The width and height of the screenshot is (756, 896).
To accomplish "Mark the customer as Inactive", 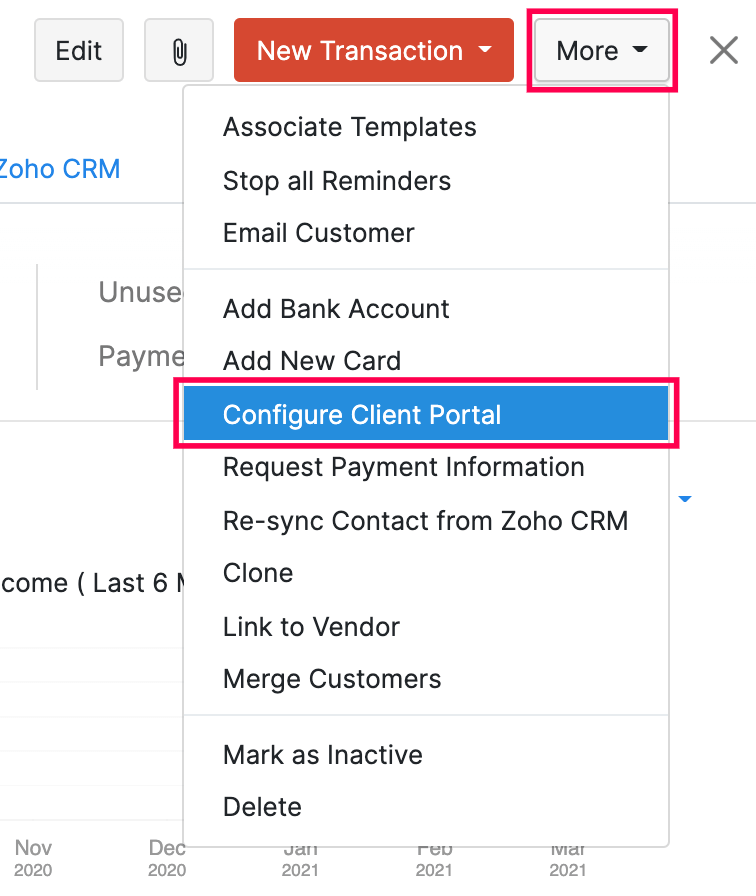I will [322, 756].
